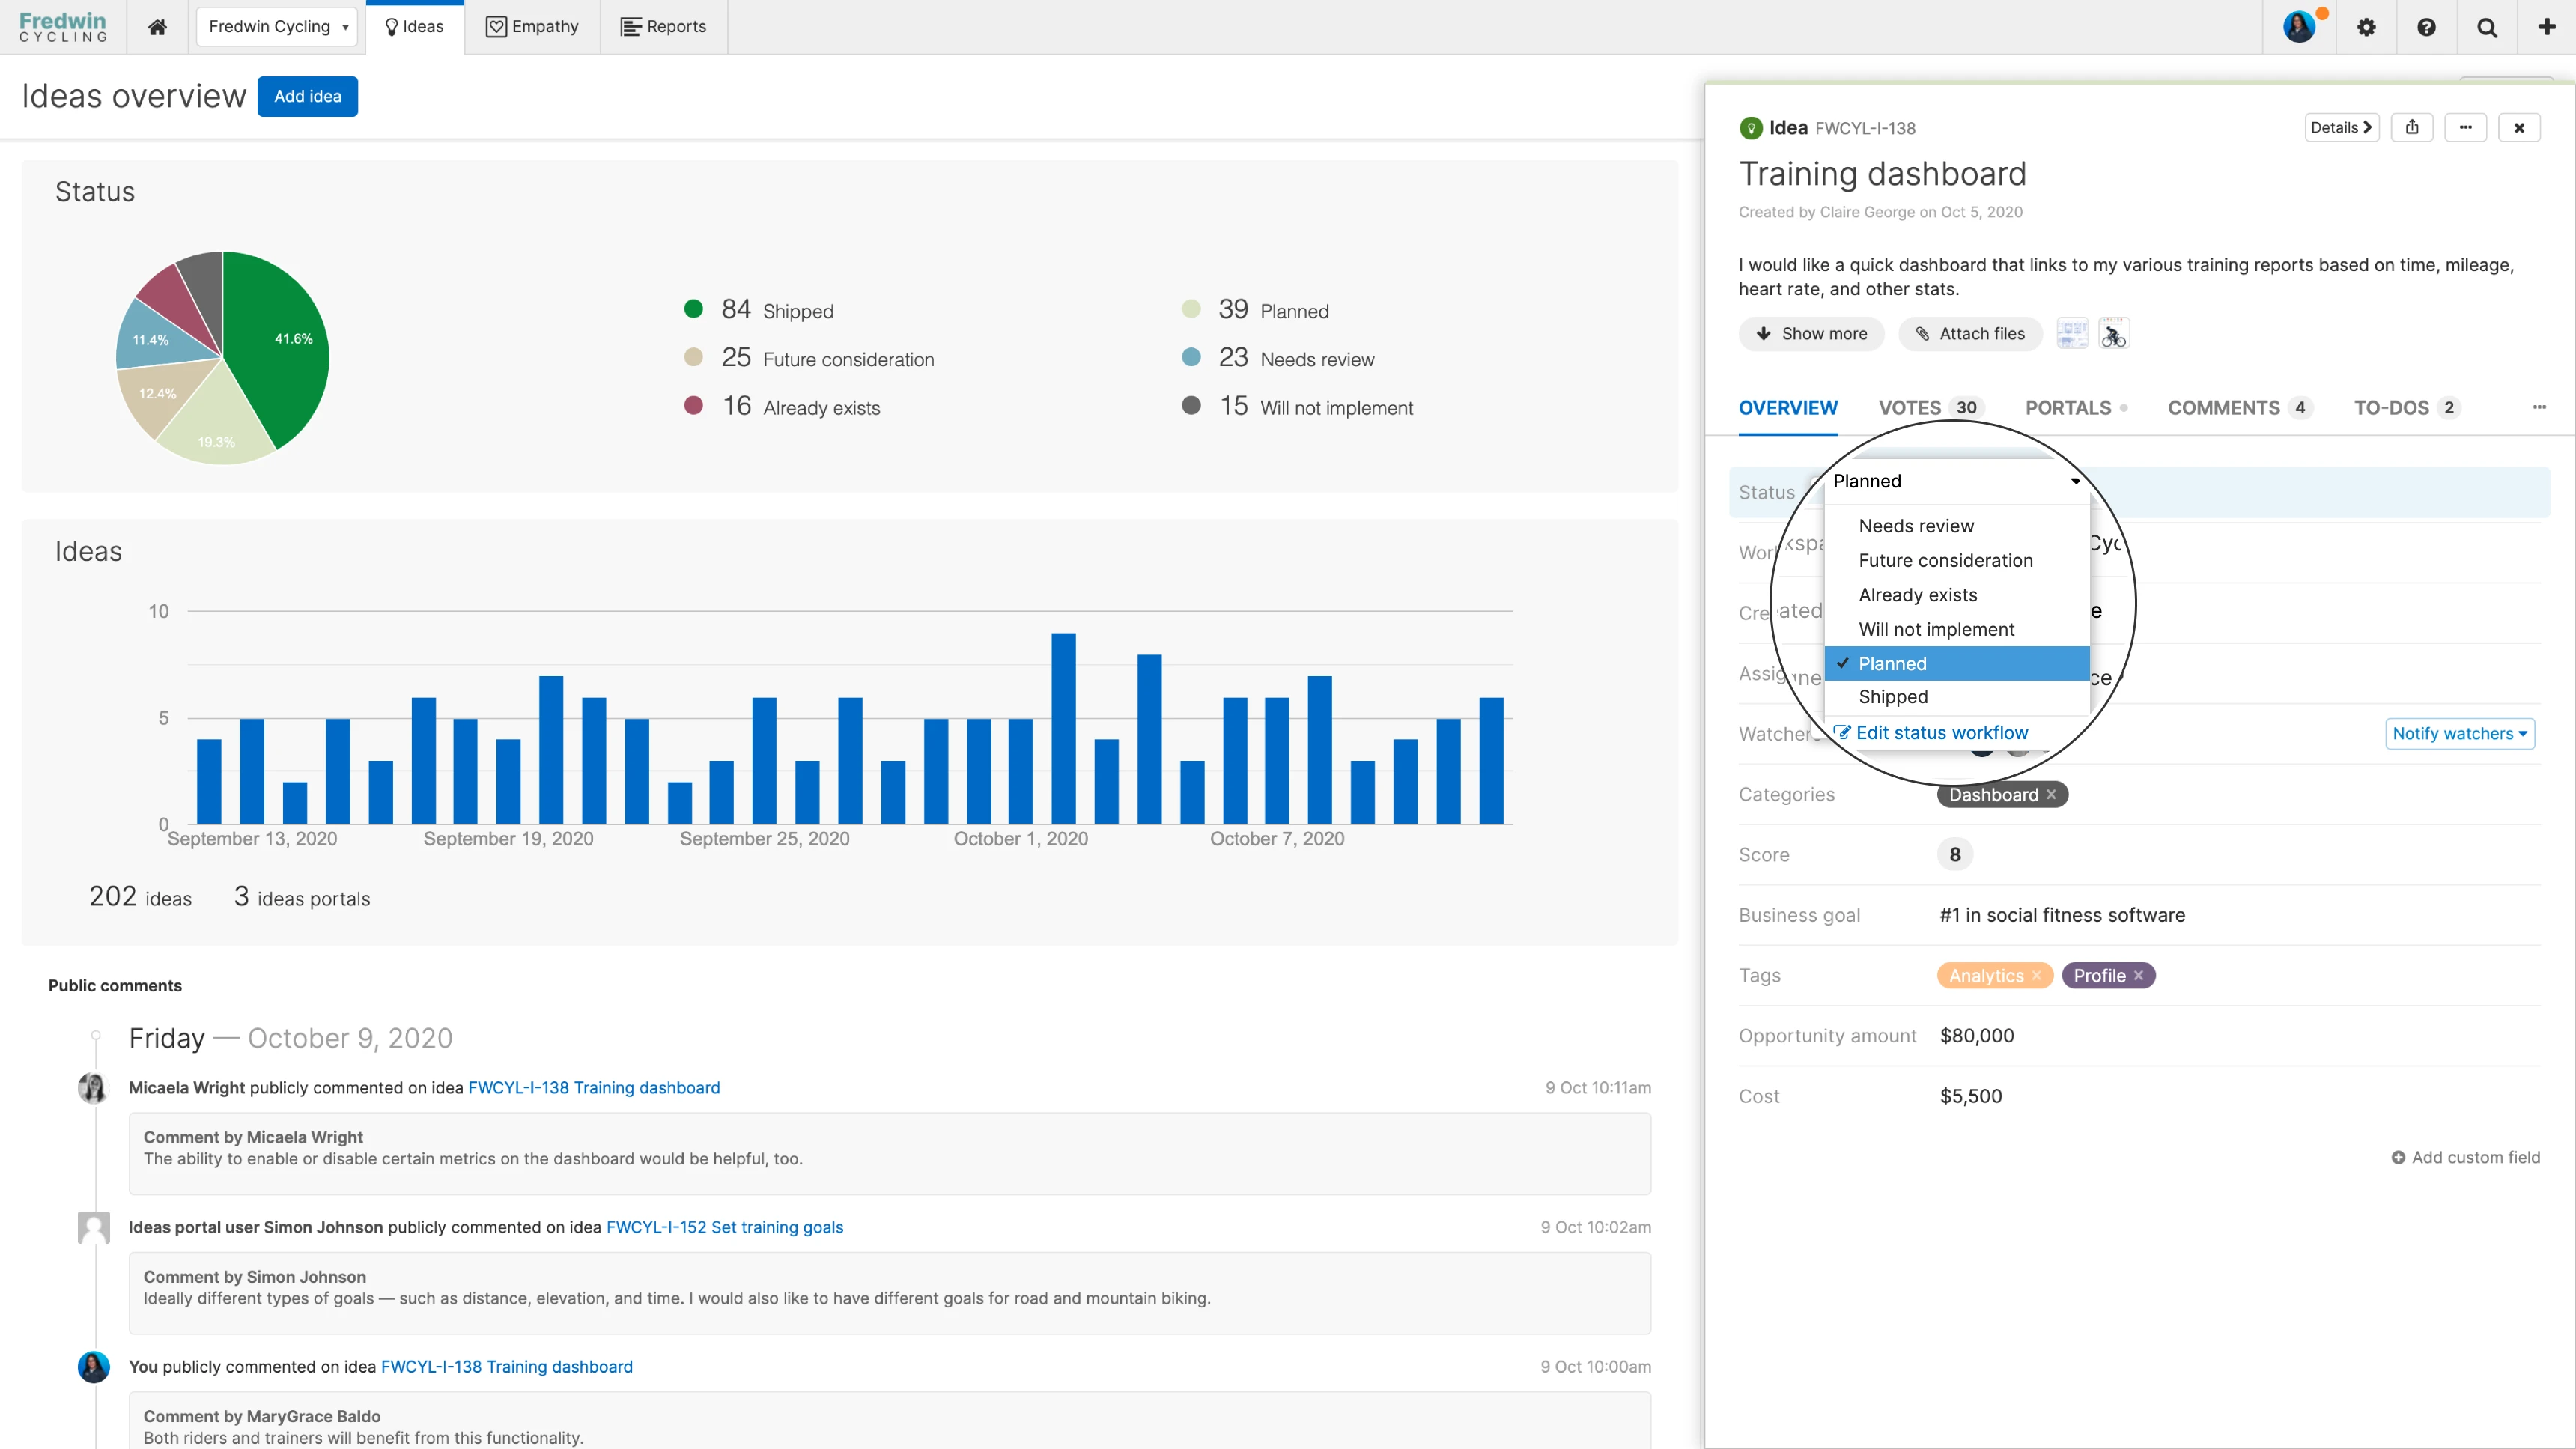Remove the Profile tag
Screen dimensions: 2576x1449
pyautogui.click(x=2139, y=975)
